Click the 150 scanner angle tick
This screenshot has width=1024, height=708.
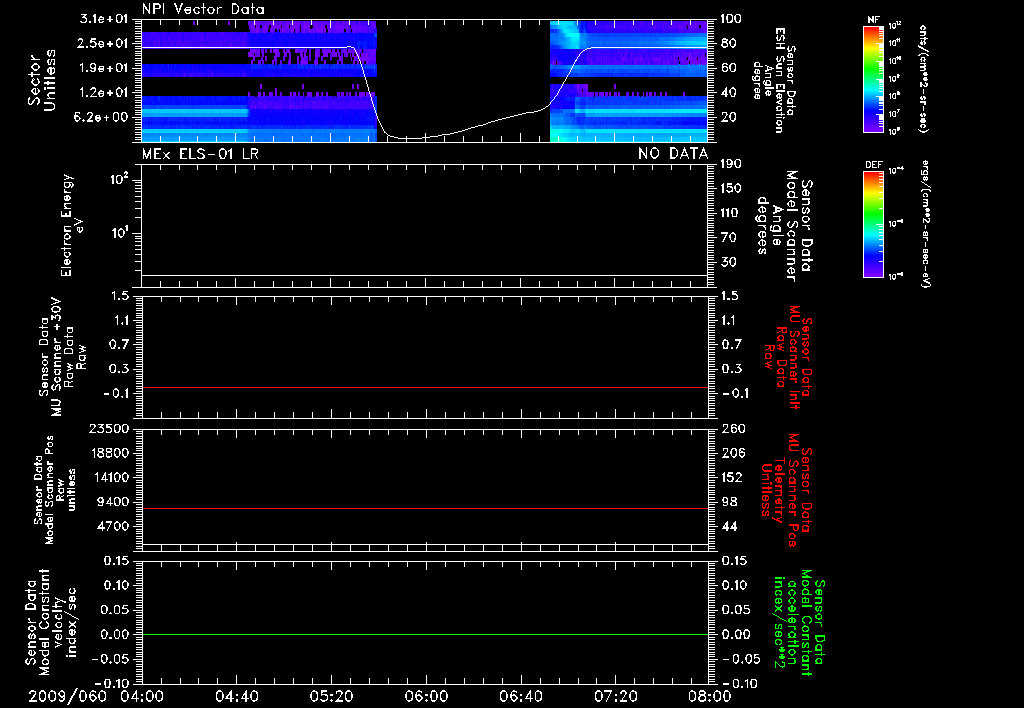[x=733, y=189]
